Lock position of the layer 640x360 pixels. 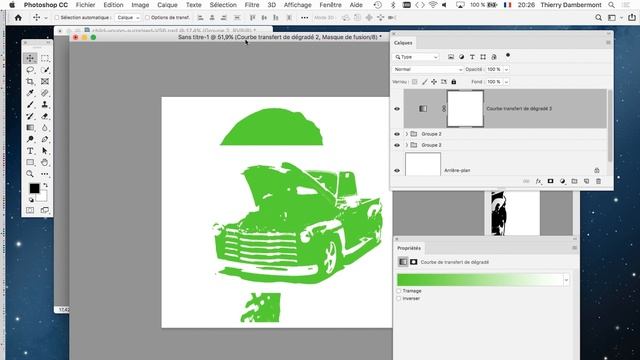[x=434, y=82]
